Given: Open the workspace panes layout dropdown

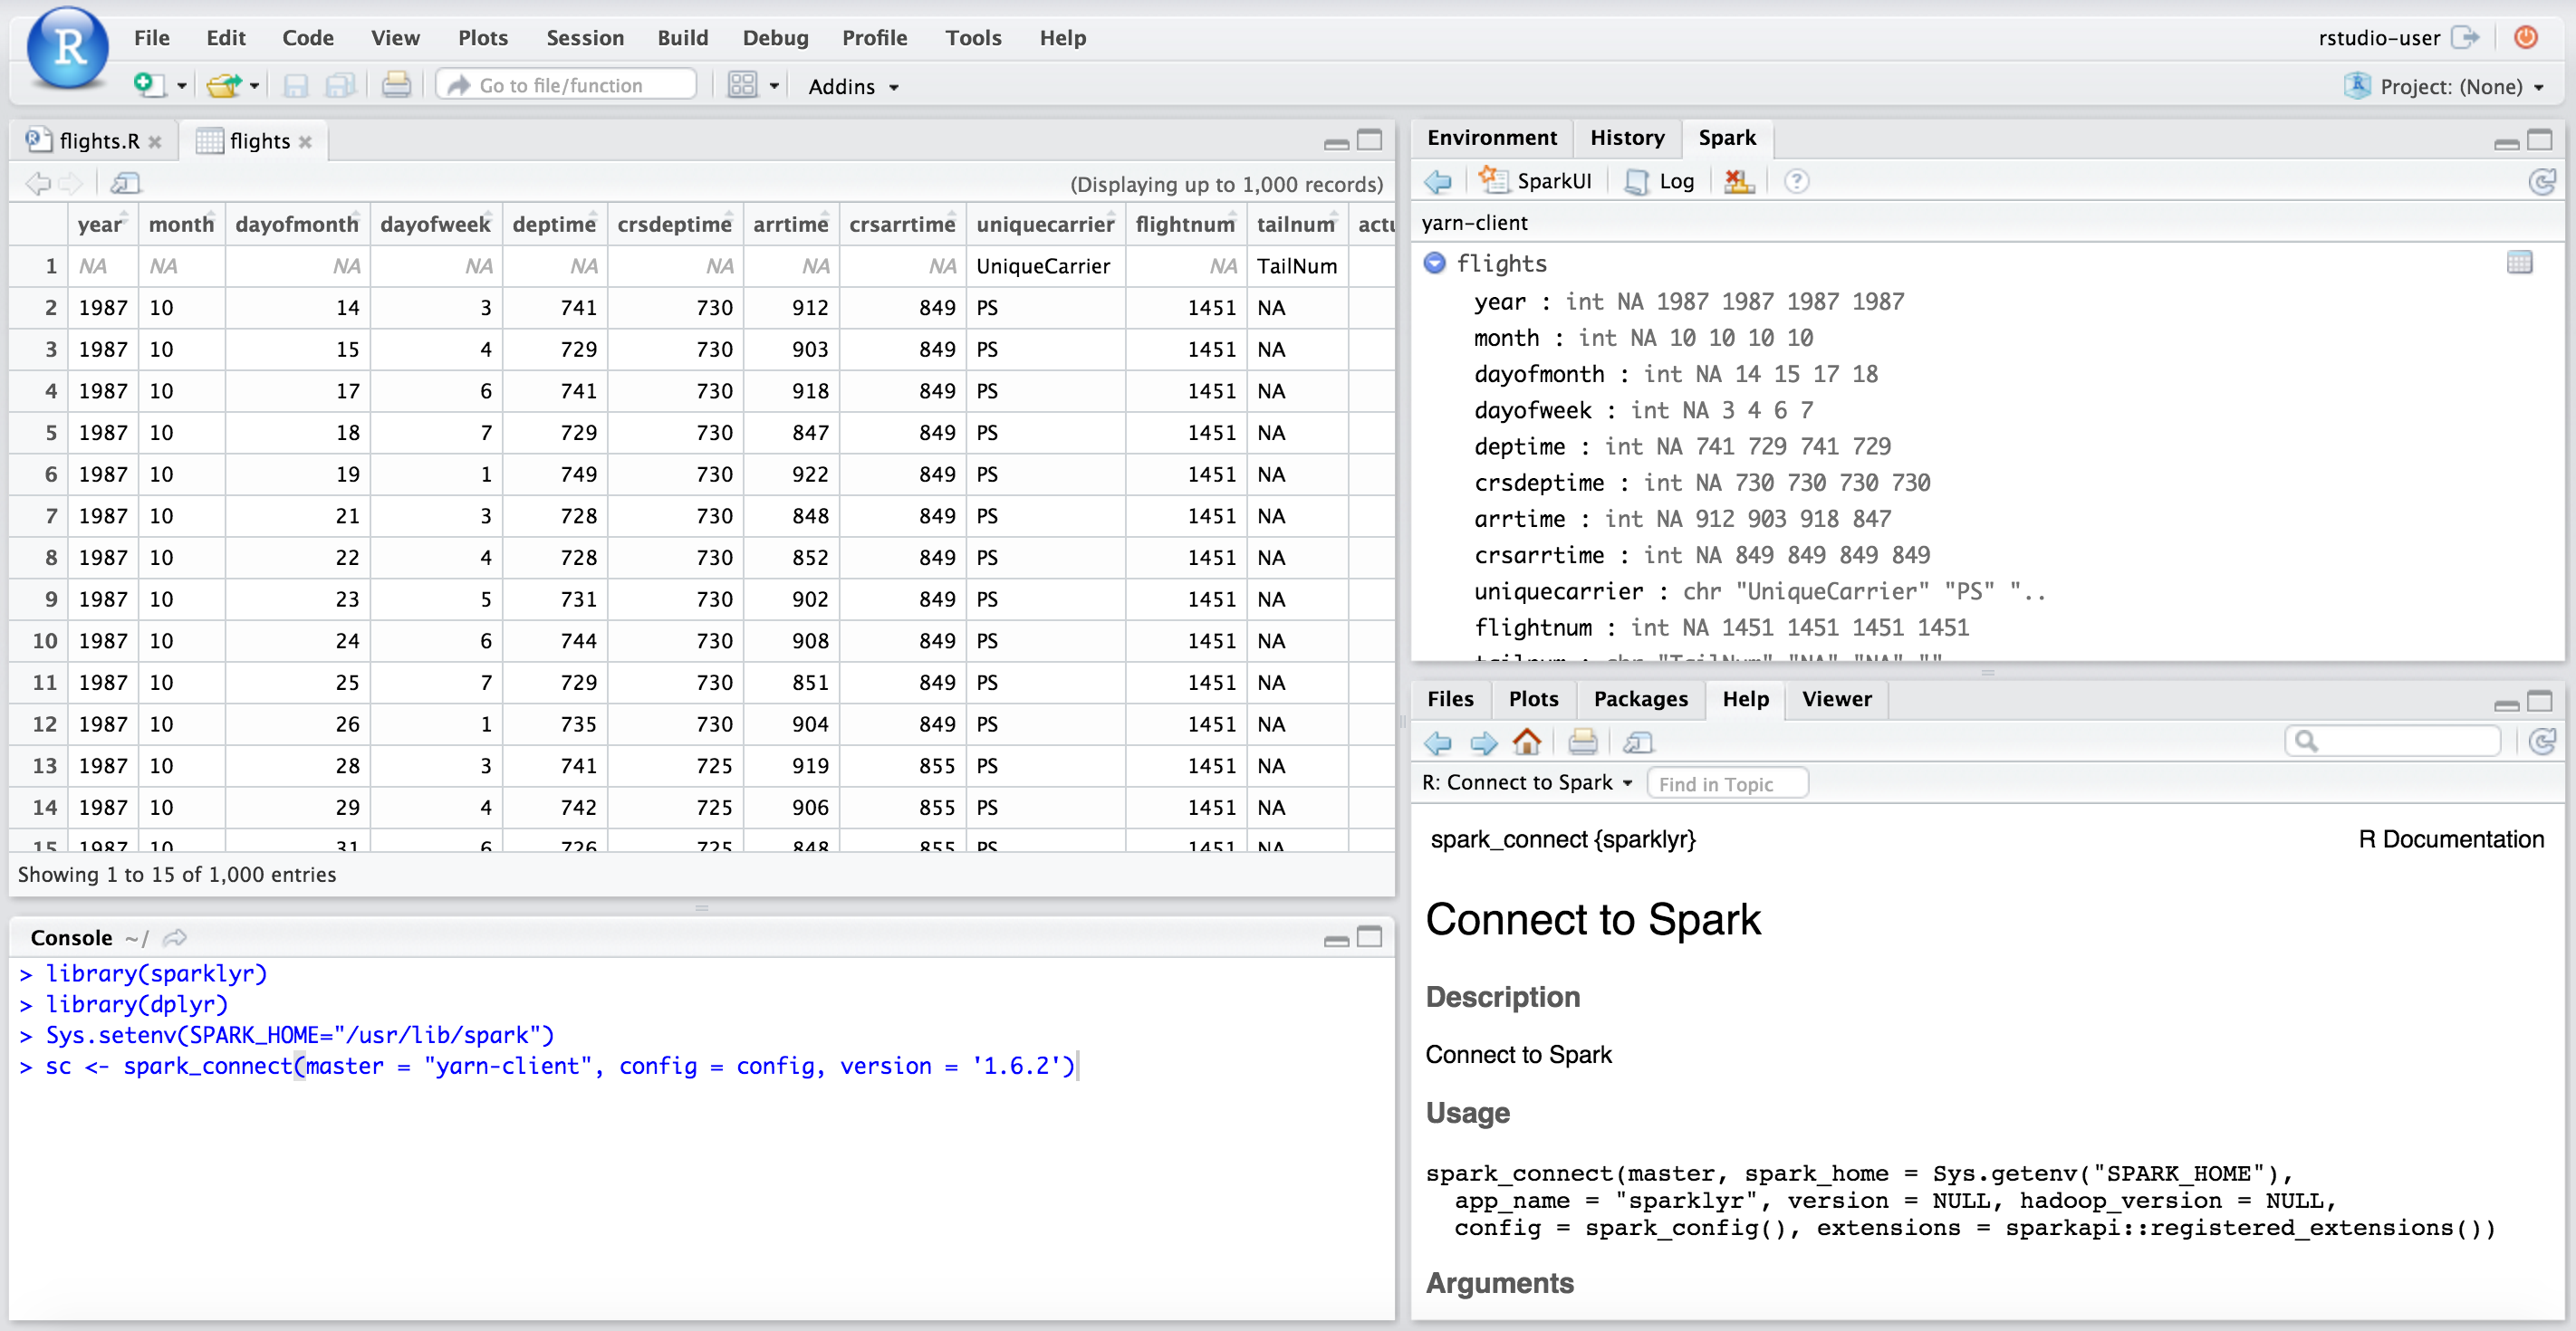Looking at the screenshot, I should click(773, 86).
